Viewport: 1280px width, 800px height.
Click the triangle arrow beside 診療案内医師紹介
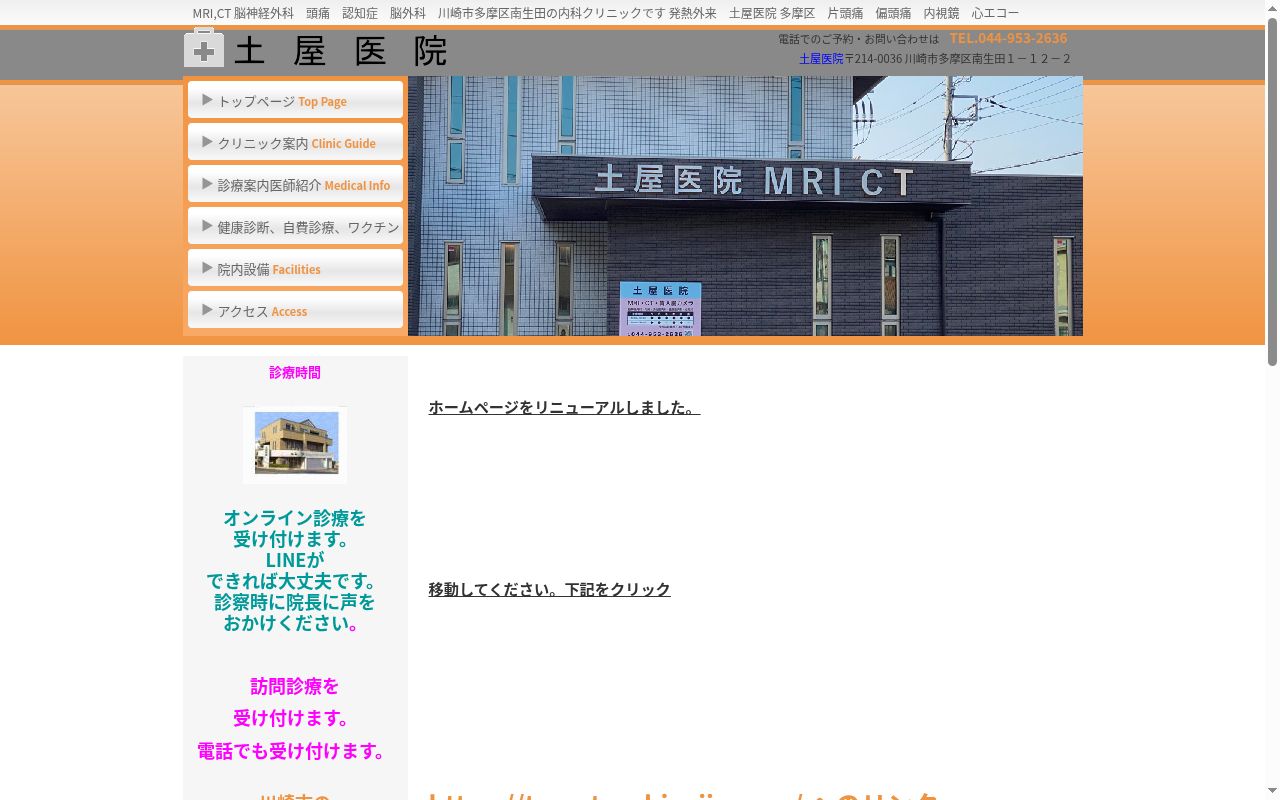207,184
